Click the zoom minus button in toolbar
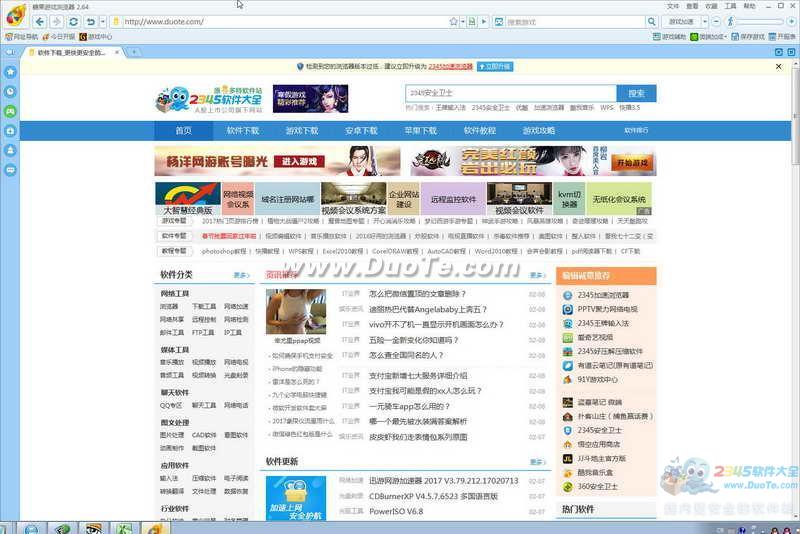The height and width of the screenshot is (534, 800). click(x=716, y=21)
